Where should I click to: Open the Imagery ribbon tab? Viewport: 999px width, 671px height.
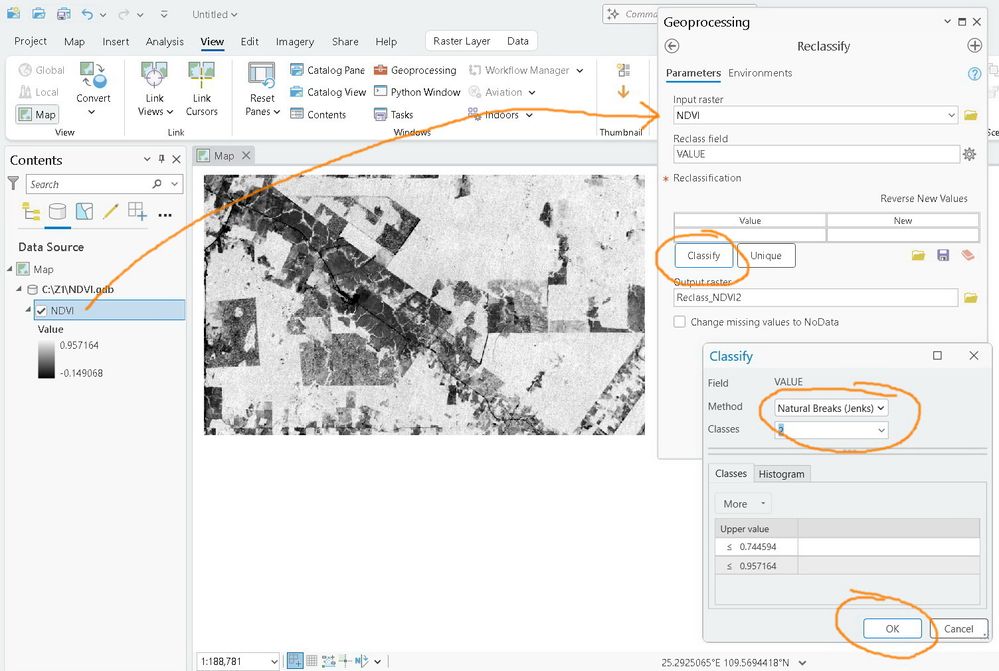point(295,42)
